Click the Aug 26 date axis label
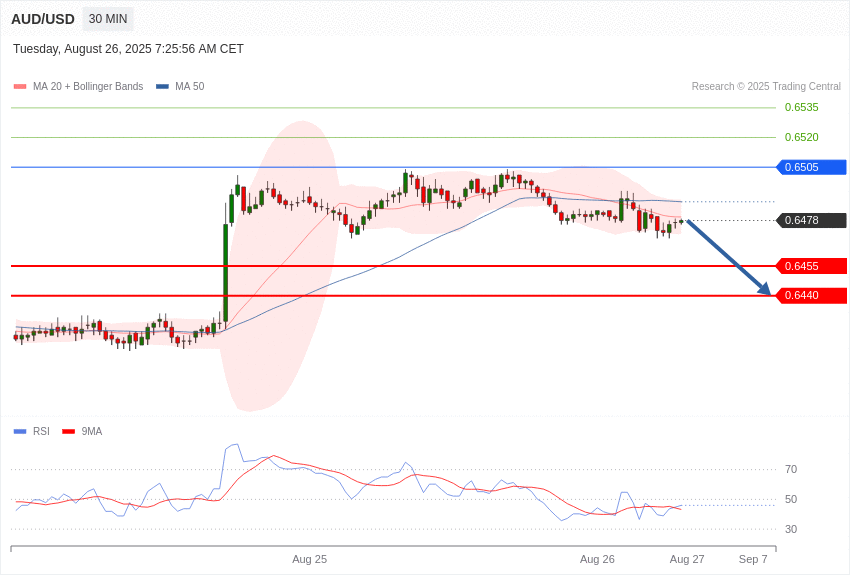This screenshot has height=576, width=850. [x=597, y=559]
